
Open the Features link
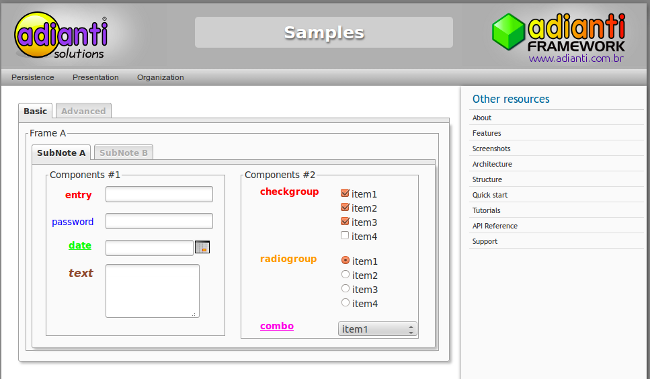click(487, 133)
